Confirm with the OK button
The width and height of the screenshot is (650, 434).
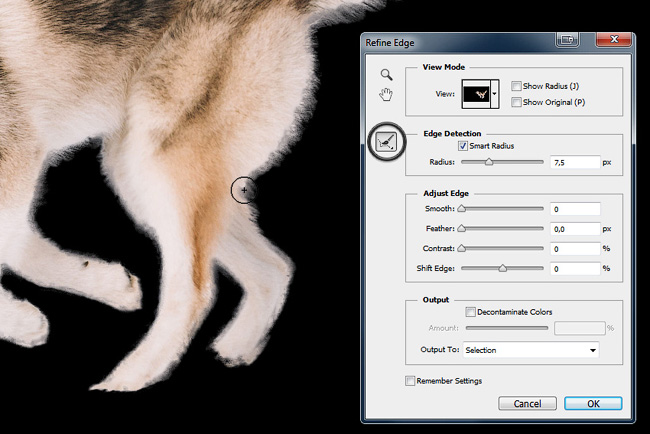pos(593,403)
